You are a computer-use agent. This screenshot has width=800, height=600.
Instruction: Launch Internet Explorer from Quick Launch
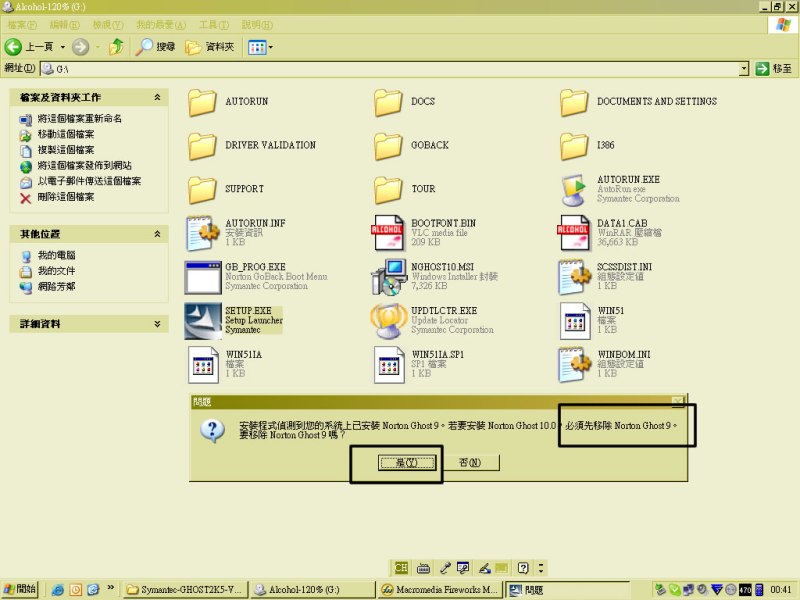click(58, 590)
